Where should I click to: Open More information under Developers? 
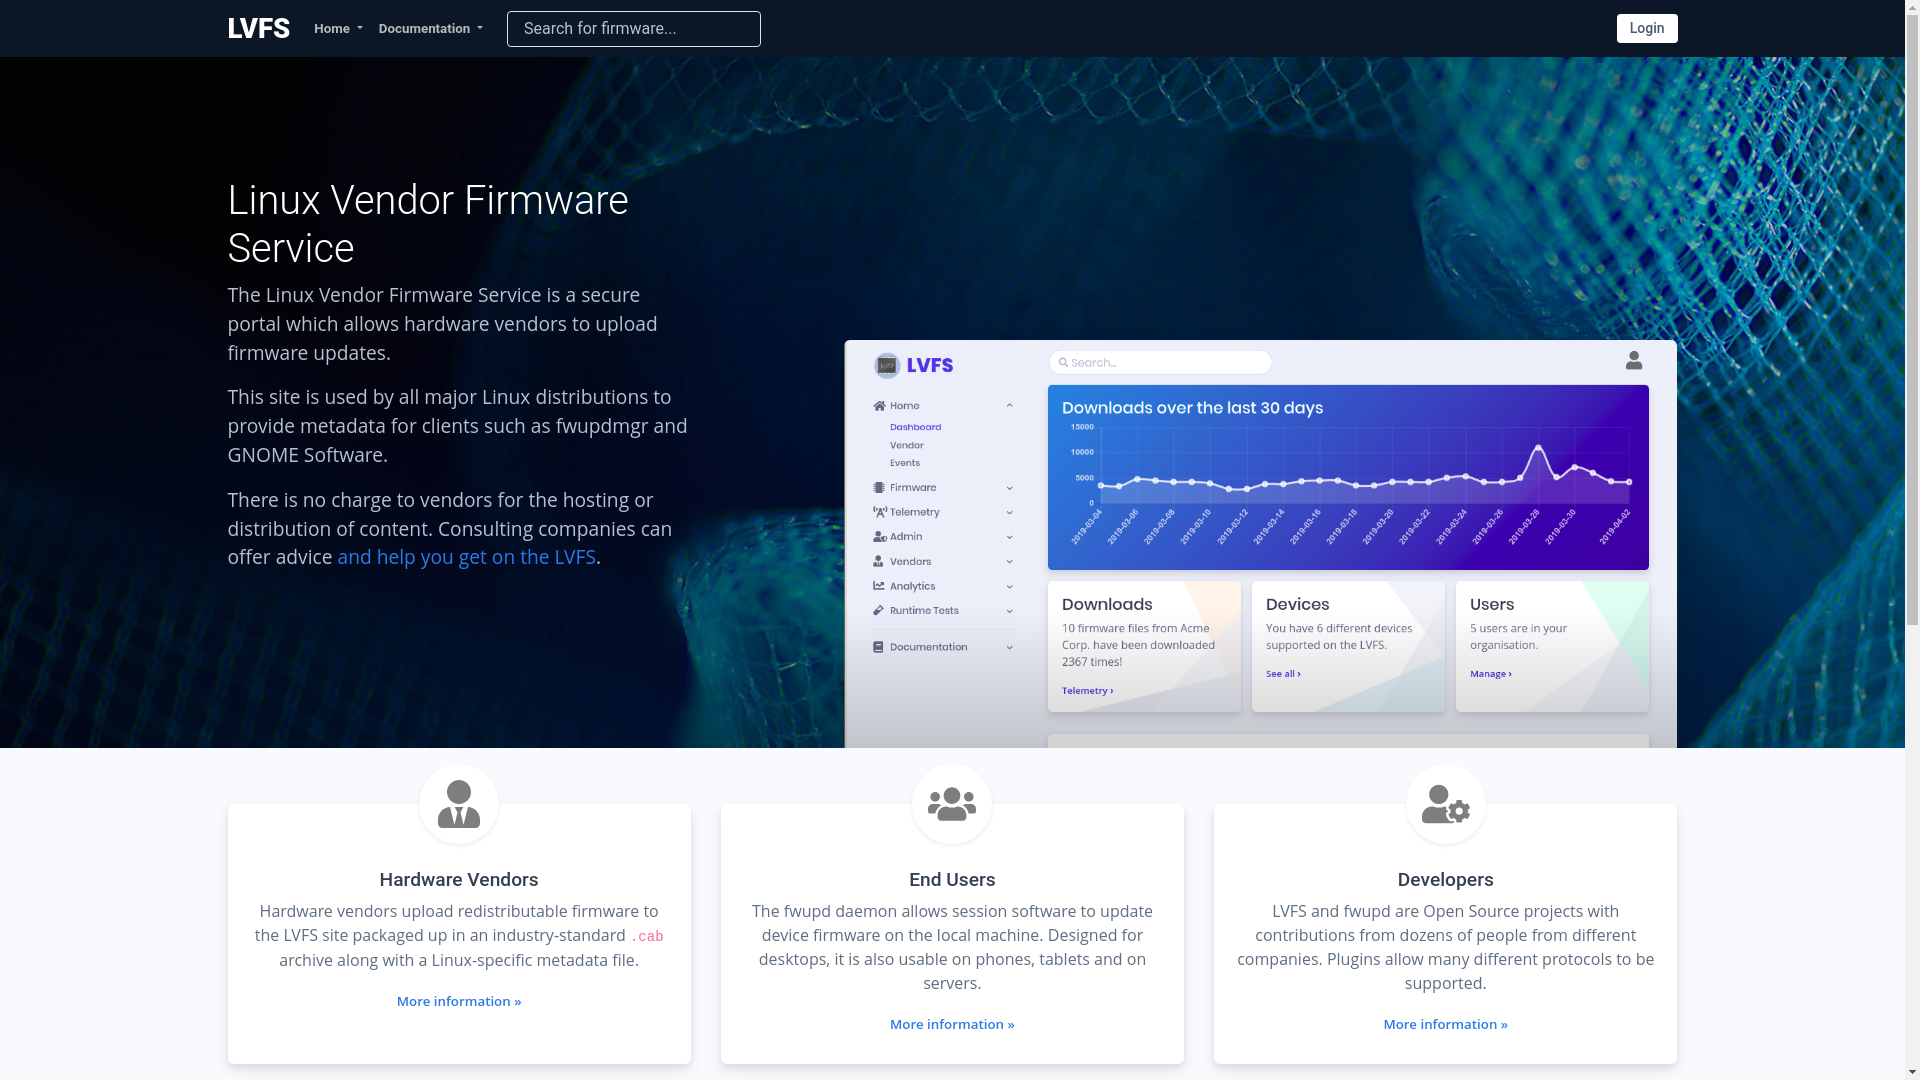1446,1024
